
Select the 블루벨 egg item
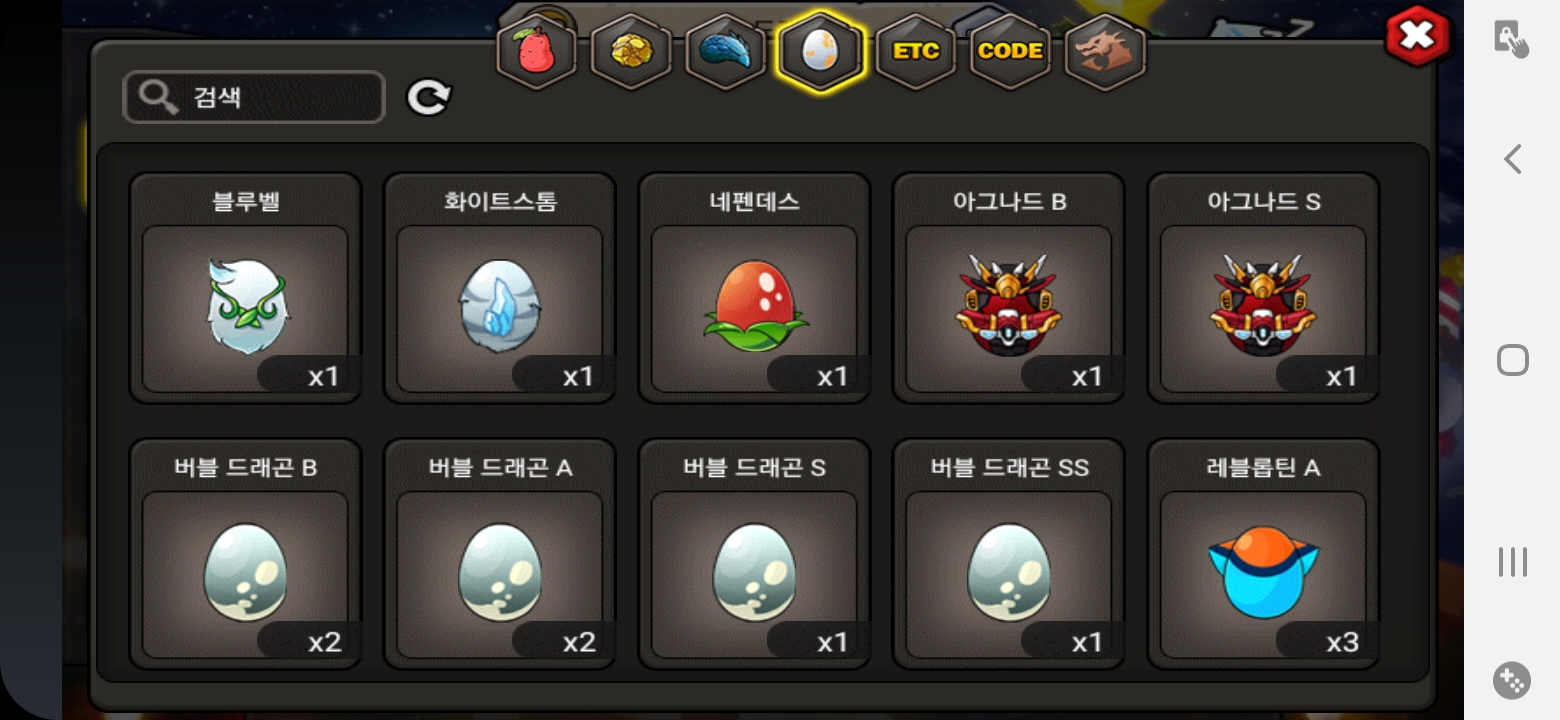245,288
